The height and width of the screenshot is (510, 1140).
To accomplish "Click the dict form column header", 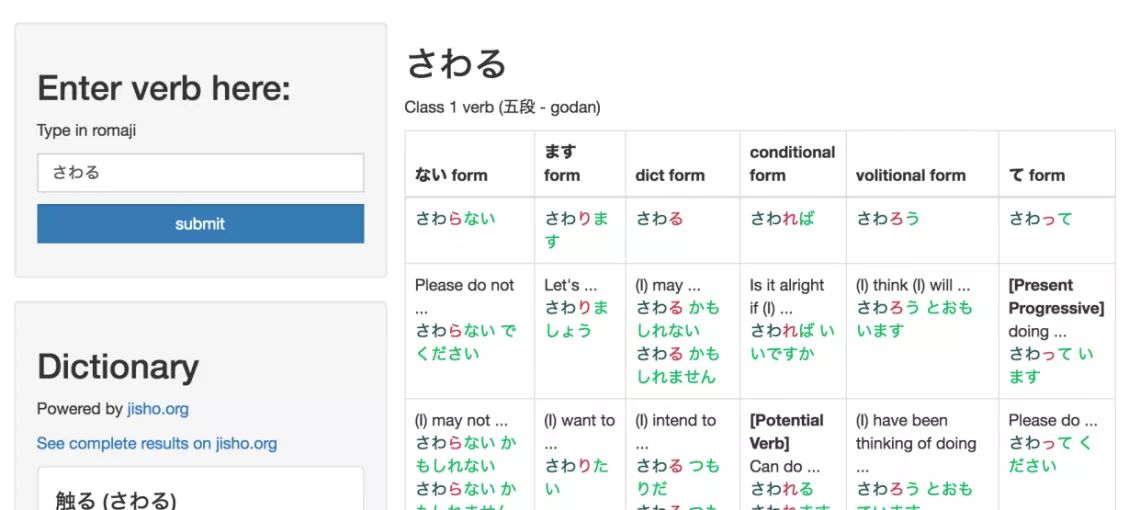I will (670, 175).
